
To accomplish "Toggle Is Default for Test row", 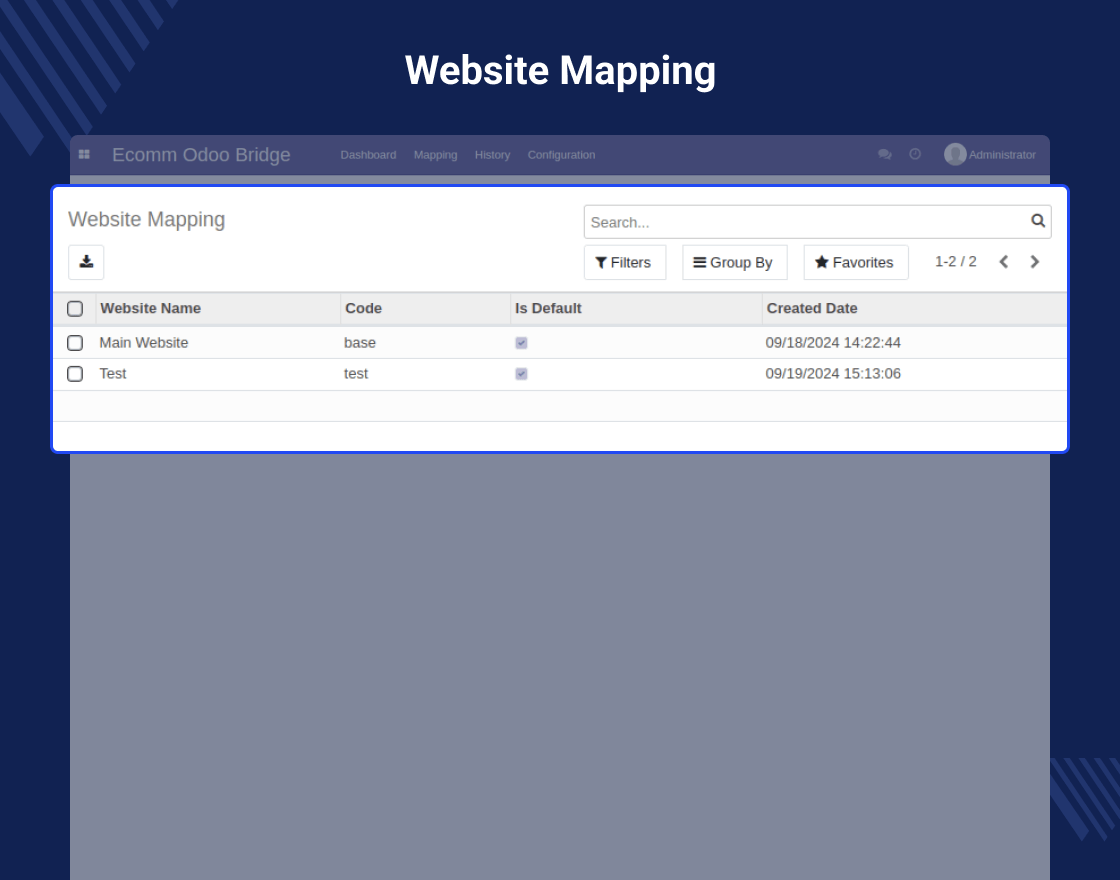I will click(x=521, y=374).
